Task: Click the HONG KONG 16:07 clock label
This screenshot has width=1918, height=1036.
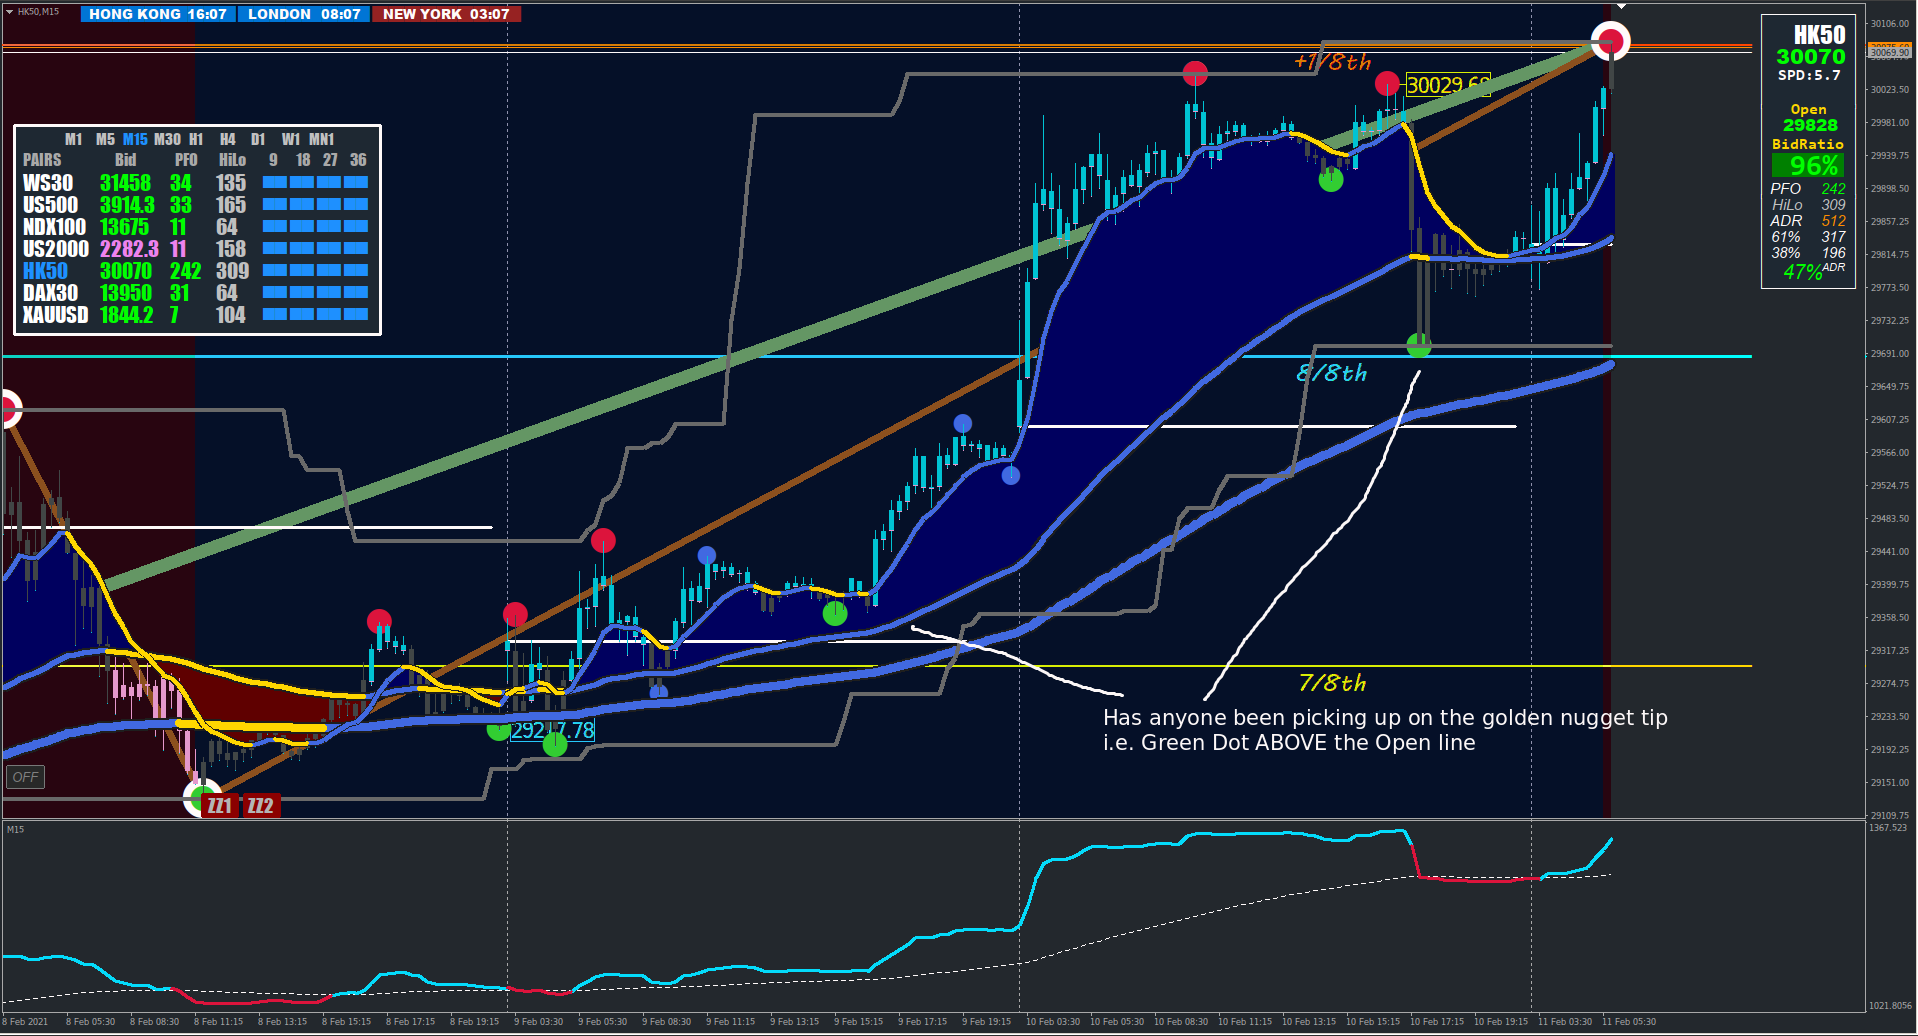Action: click(x=158, y=14)
